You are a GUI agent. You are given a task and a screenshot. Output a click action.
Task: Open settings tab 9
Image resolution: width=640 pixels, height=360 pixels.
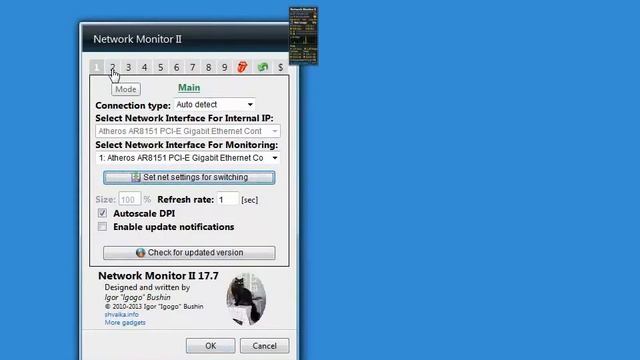tap(224, 67)
